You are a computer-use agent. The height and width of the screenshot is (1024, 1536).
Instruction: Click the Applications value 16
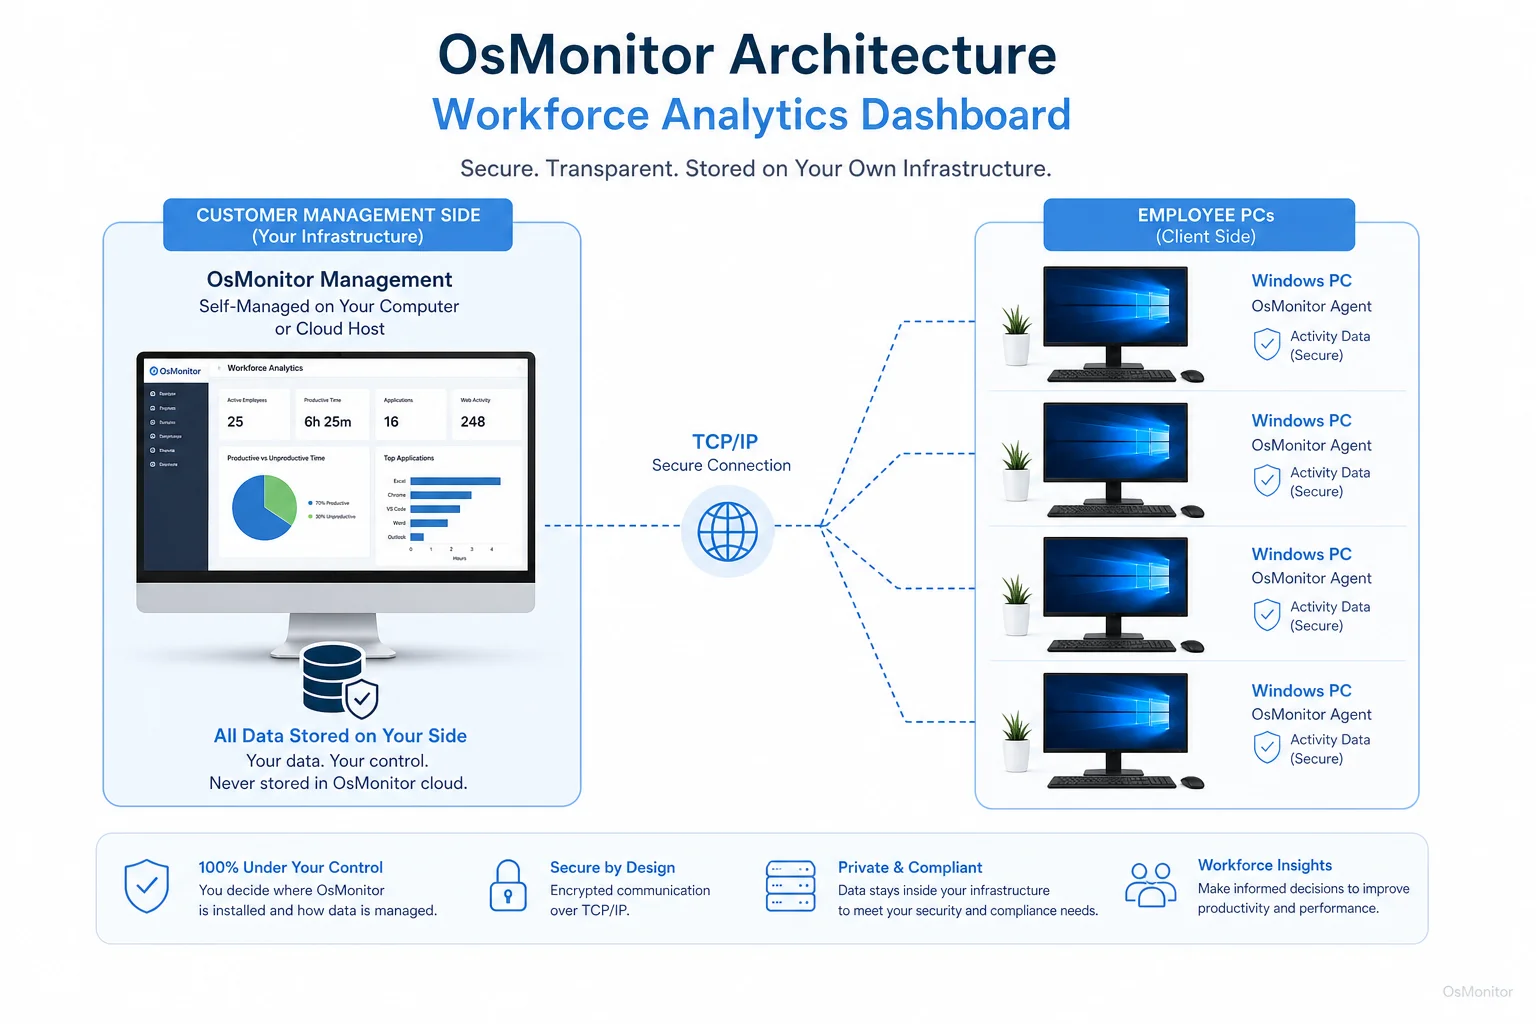click(x=391, y=422)
